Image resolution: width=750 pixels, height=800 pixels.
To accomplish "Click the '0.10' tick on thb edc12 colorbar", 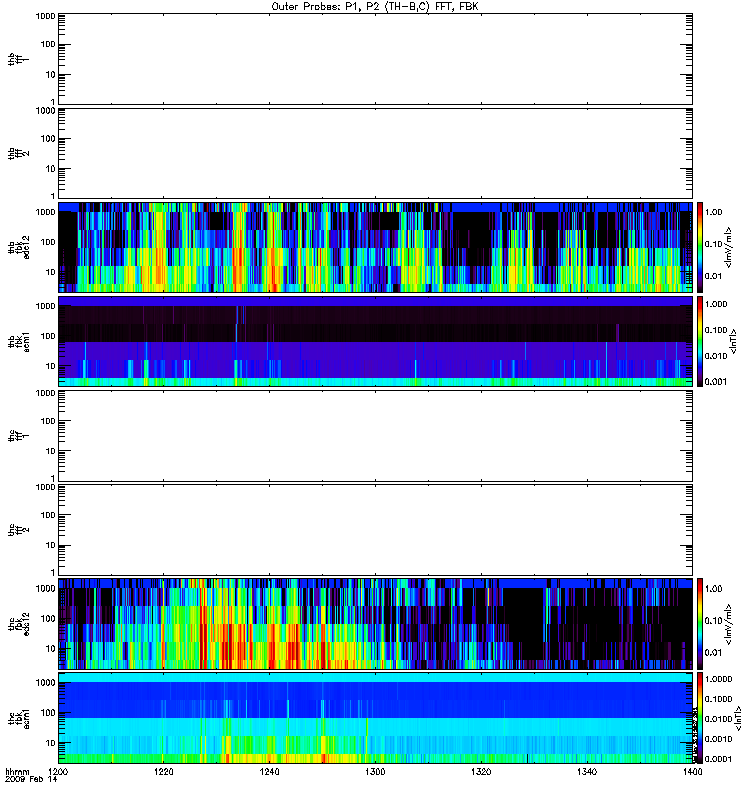I will tap(714, 244).
